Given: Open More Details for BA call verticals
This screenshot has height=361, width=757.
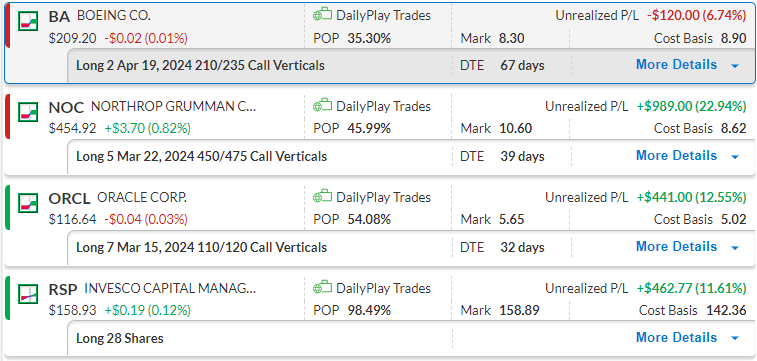Looking at the screenshot, I should pos(676,65).
